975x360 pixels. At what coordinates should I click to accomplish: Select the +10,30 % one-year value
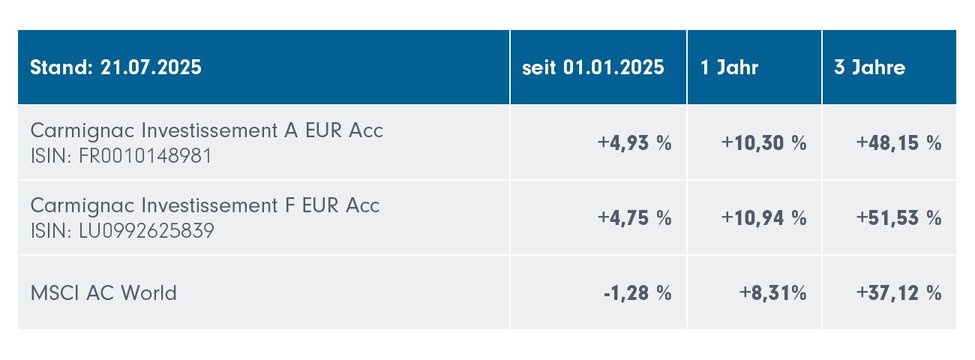click(x=764, y=143)
